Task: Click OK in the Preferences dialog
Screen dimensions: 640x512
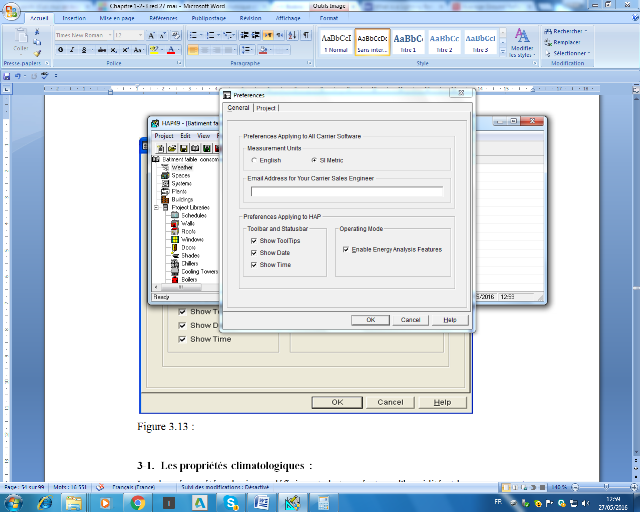Action: 371,320
